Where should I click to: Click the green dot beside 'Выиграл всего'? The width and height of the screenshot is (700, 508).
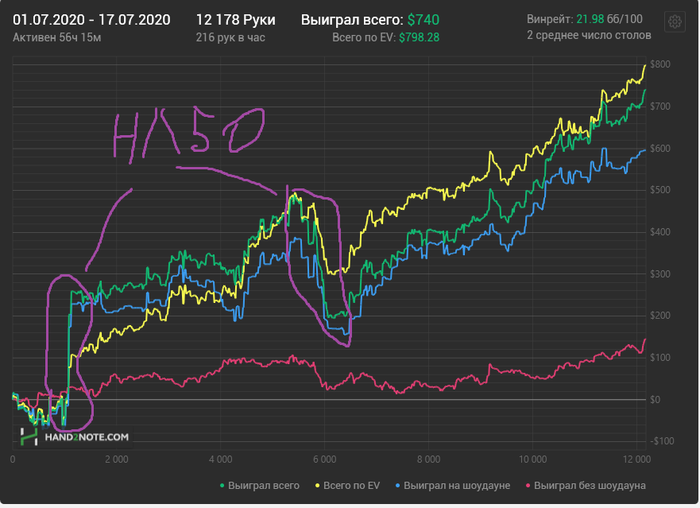point(222,486)
